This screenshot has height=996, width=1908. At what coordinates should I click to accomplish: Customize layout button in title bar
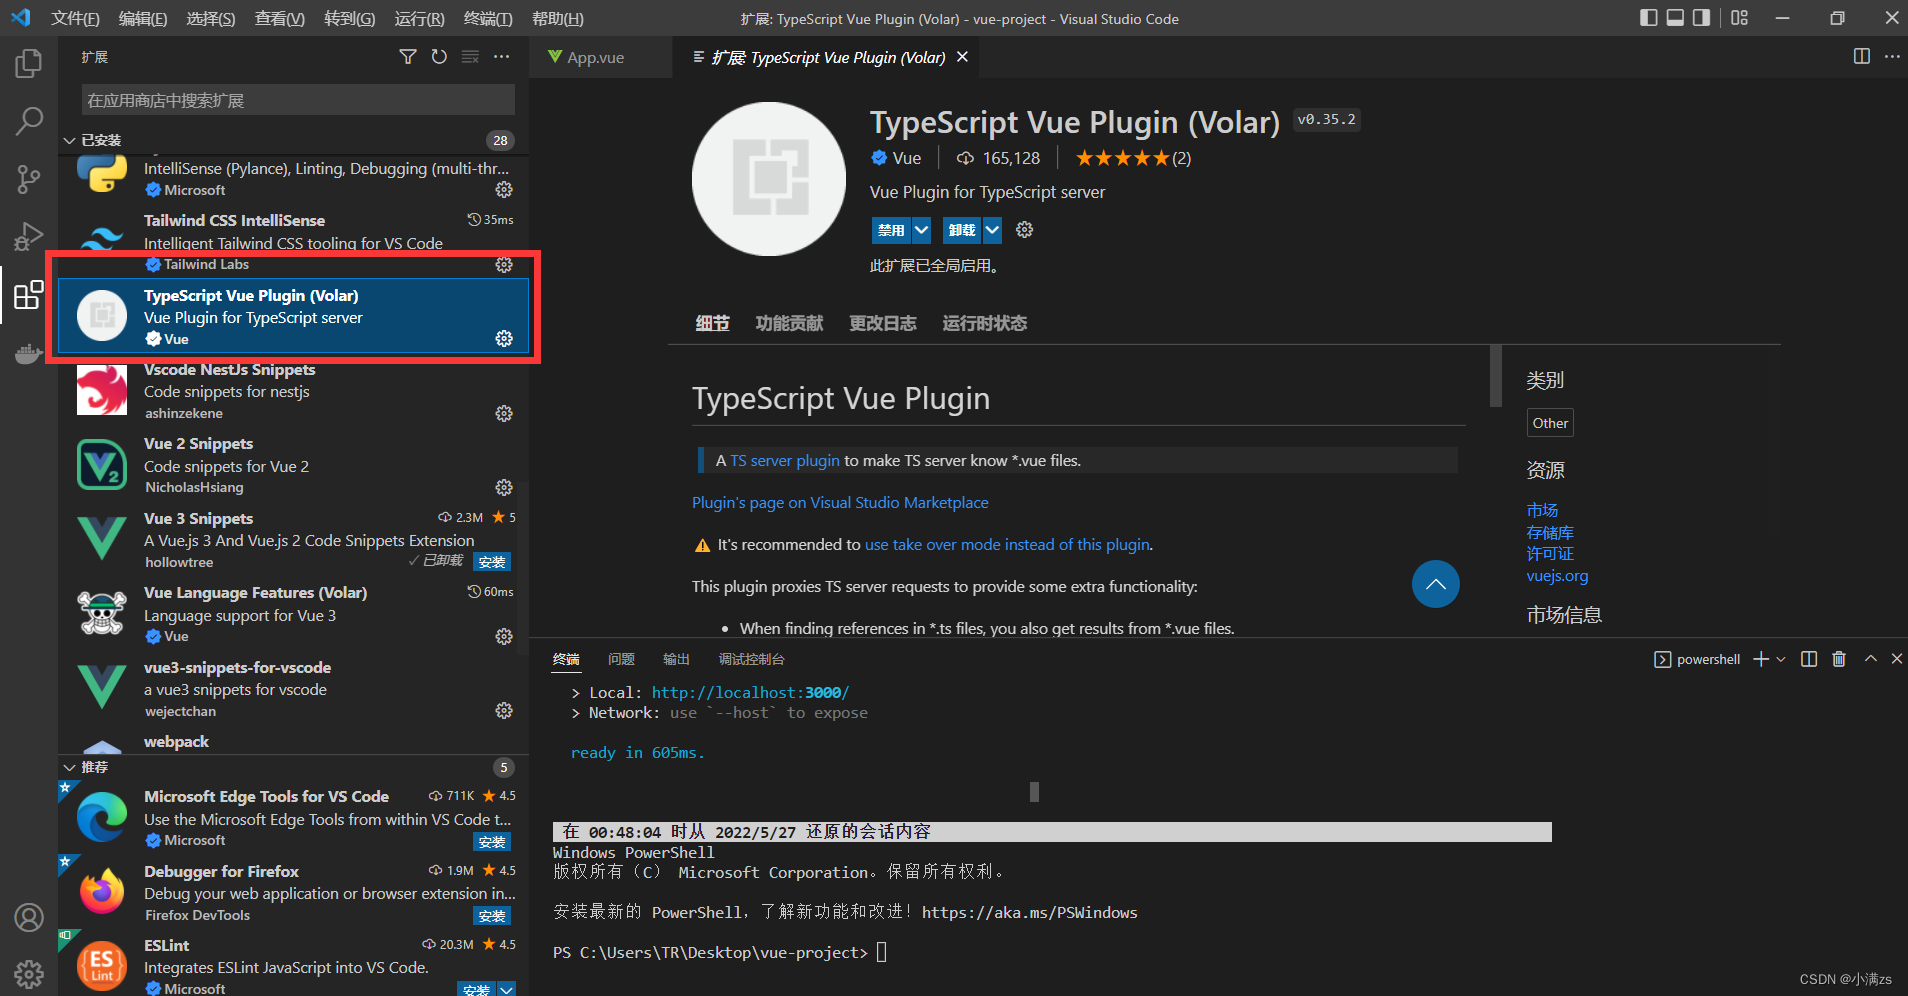click(x=1740, y=18)
